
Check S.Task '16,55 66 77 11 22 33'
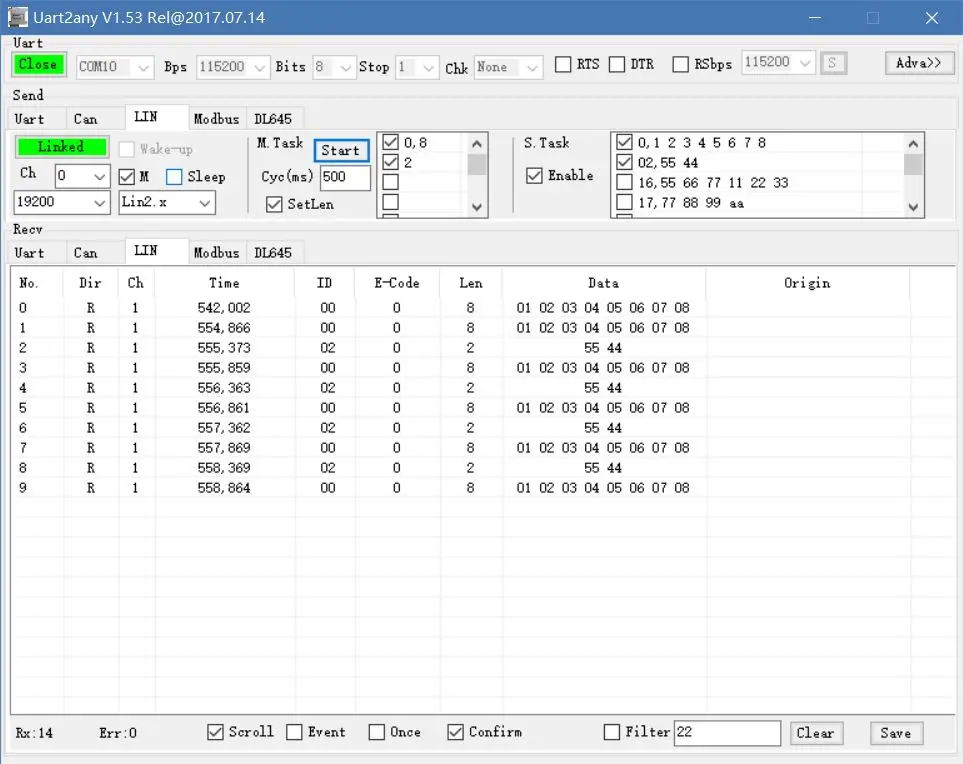tap(624, 182)
